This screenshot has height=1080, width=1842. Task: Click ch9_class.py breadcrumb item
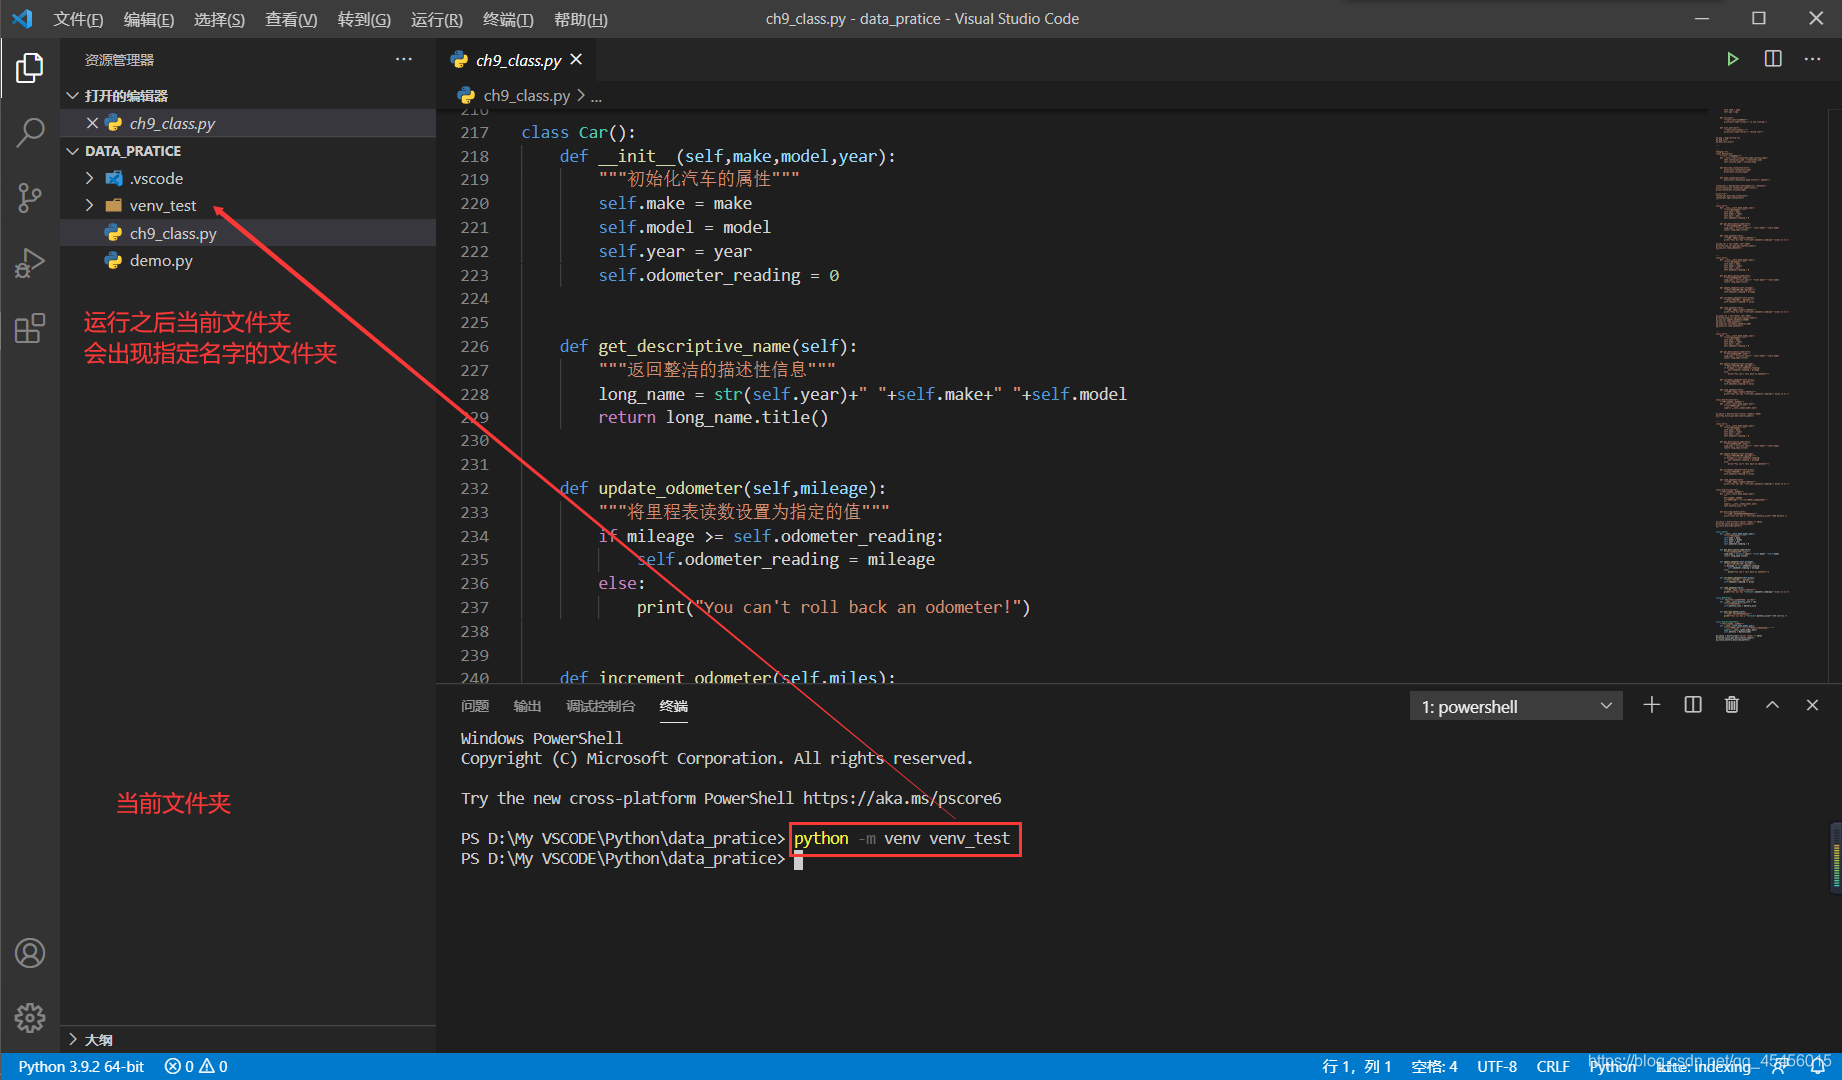point(526,96)
